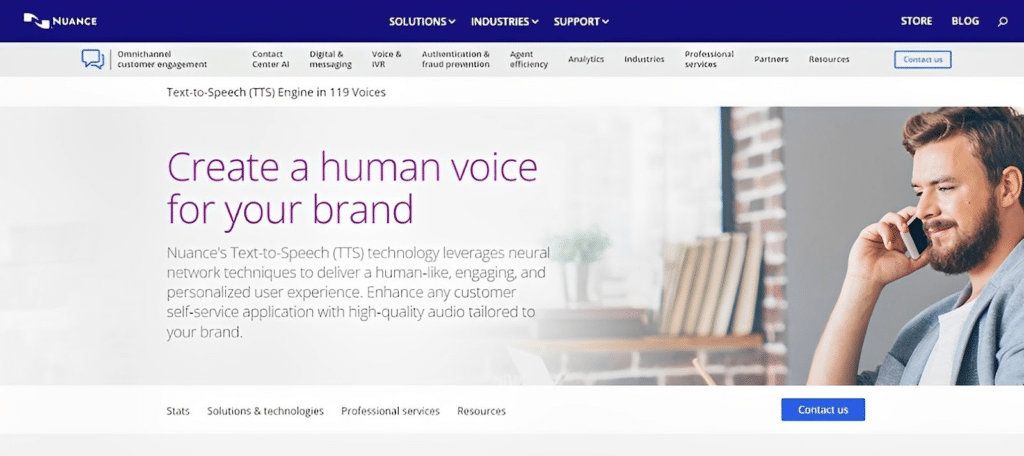This screenshot has height=456, width=1024.
Task: Click the Nuance logo
Action: [60, 21]
